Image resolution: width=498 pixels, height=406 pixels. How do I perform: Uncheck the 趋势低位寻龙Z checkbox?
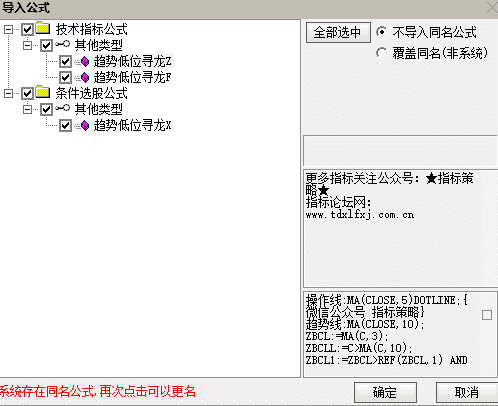pyautogui.click(x=65, y=61)
